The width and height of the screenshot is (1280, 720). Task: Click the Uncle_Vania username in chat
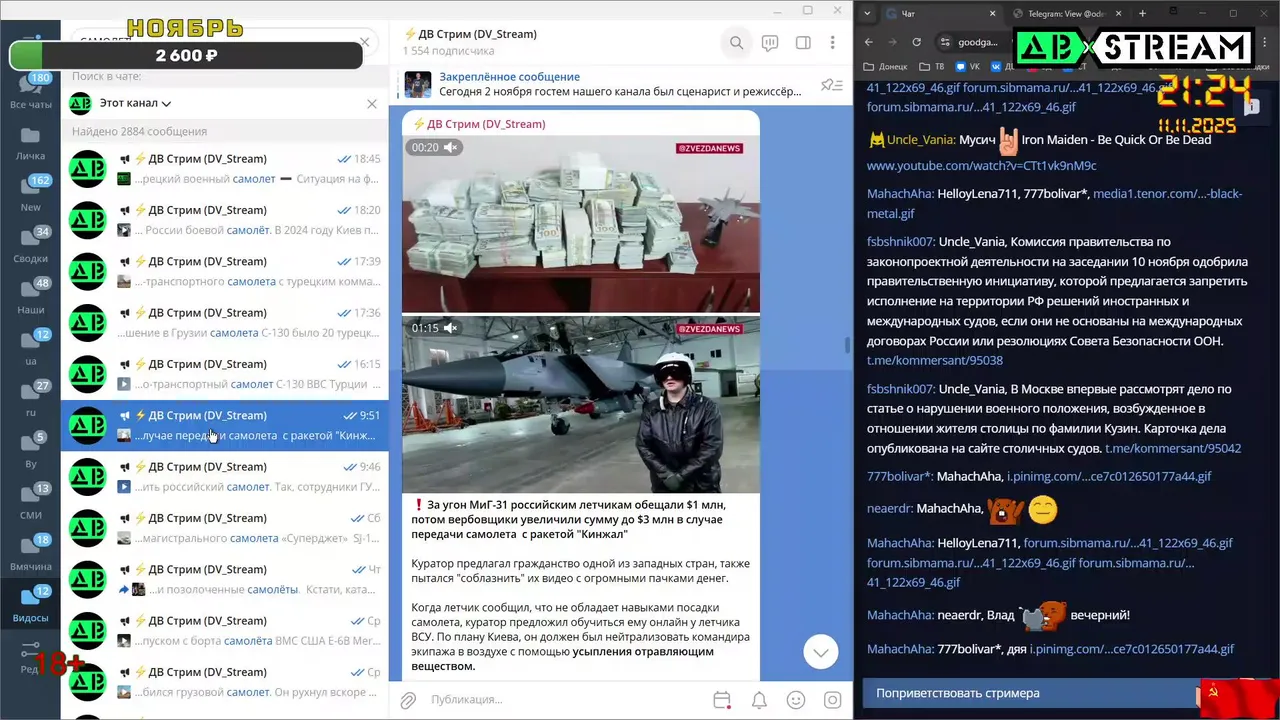pyautogui.click(x=921, y=140)
